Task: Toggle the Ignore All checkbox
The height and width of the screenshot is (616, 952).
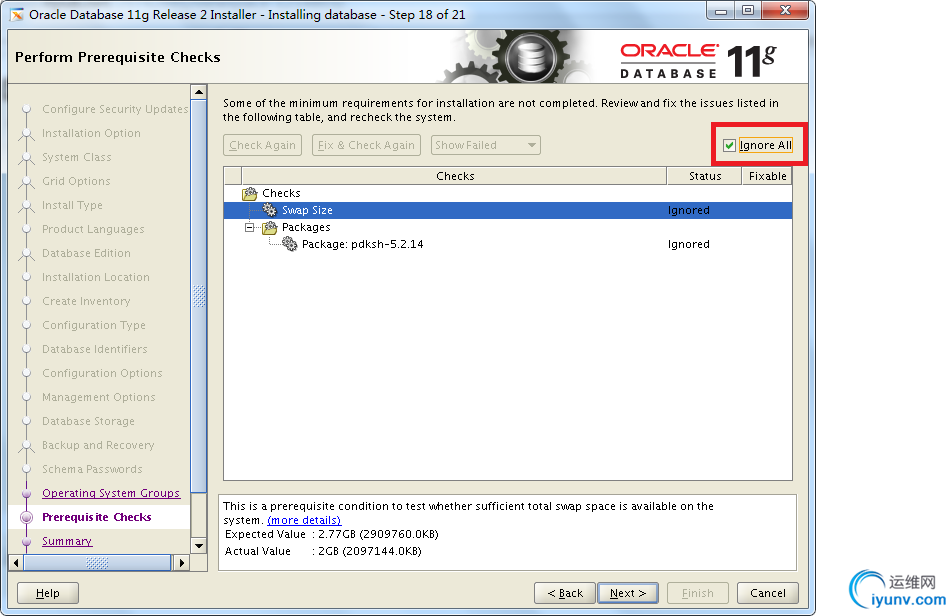Action: coord(729,146)
